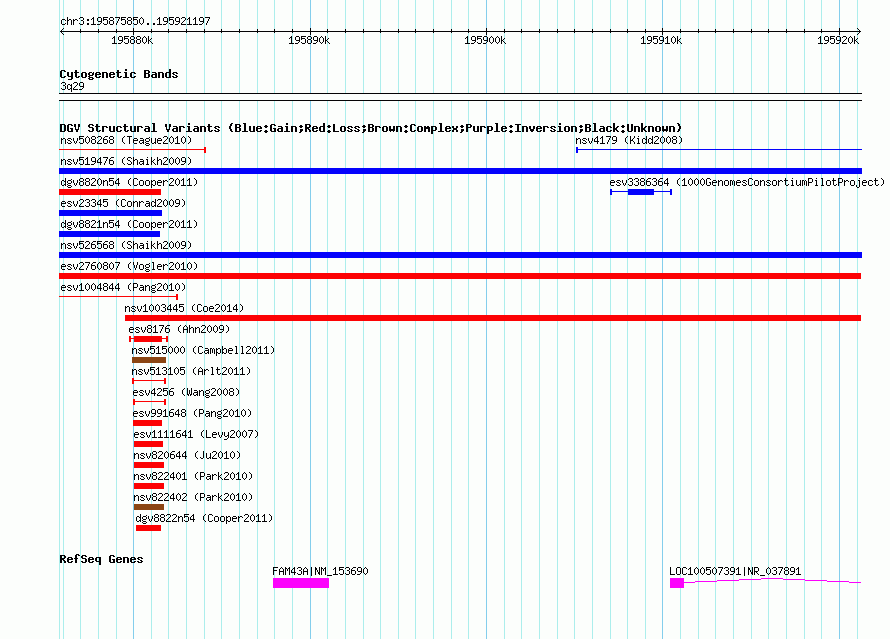Image resolution: width=890 pixels, height=639 pixels.
Task: Click the nsv820644 (Ju2010) label
Action: 187,455
